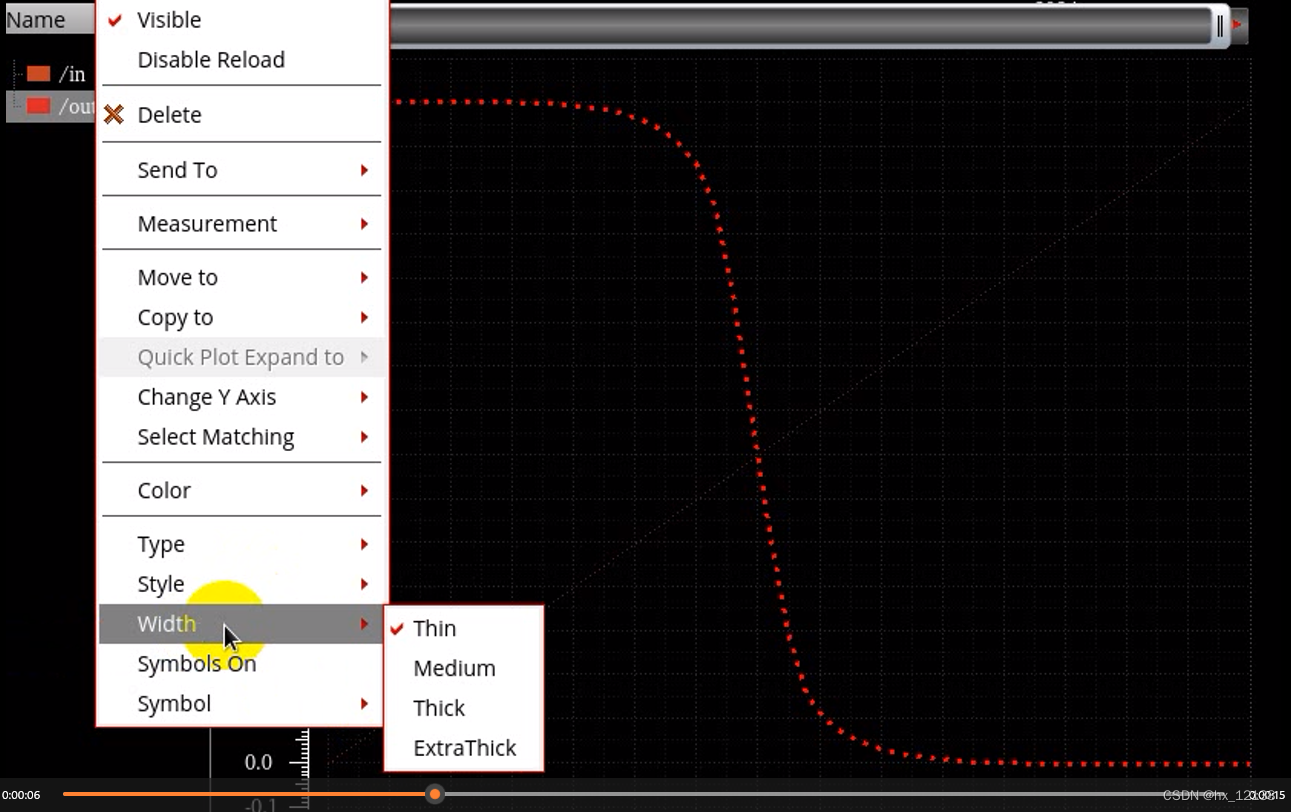Click the Delete entry's red X icon
1291x812 pixels.
point(114,114)
